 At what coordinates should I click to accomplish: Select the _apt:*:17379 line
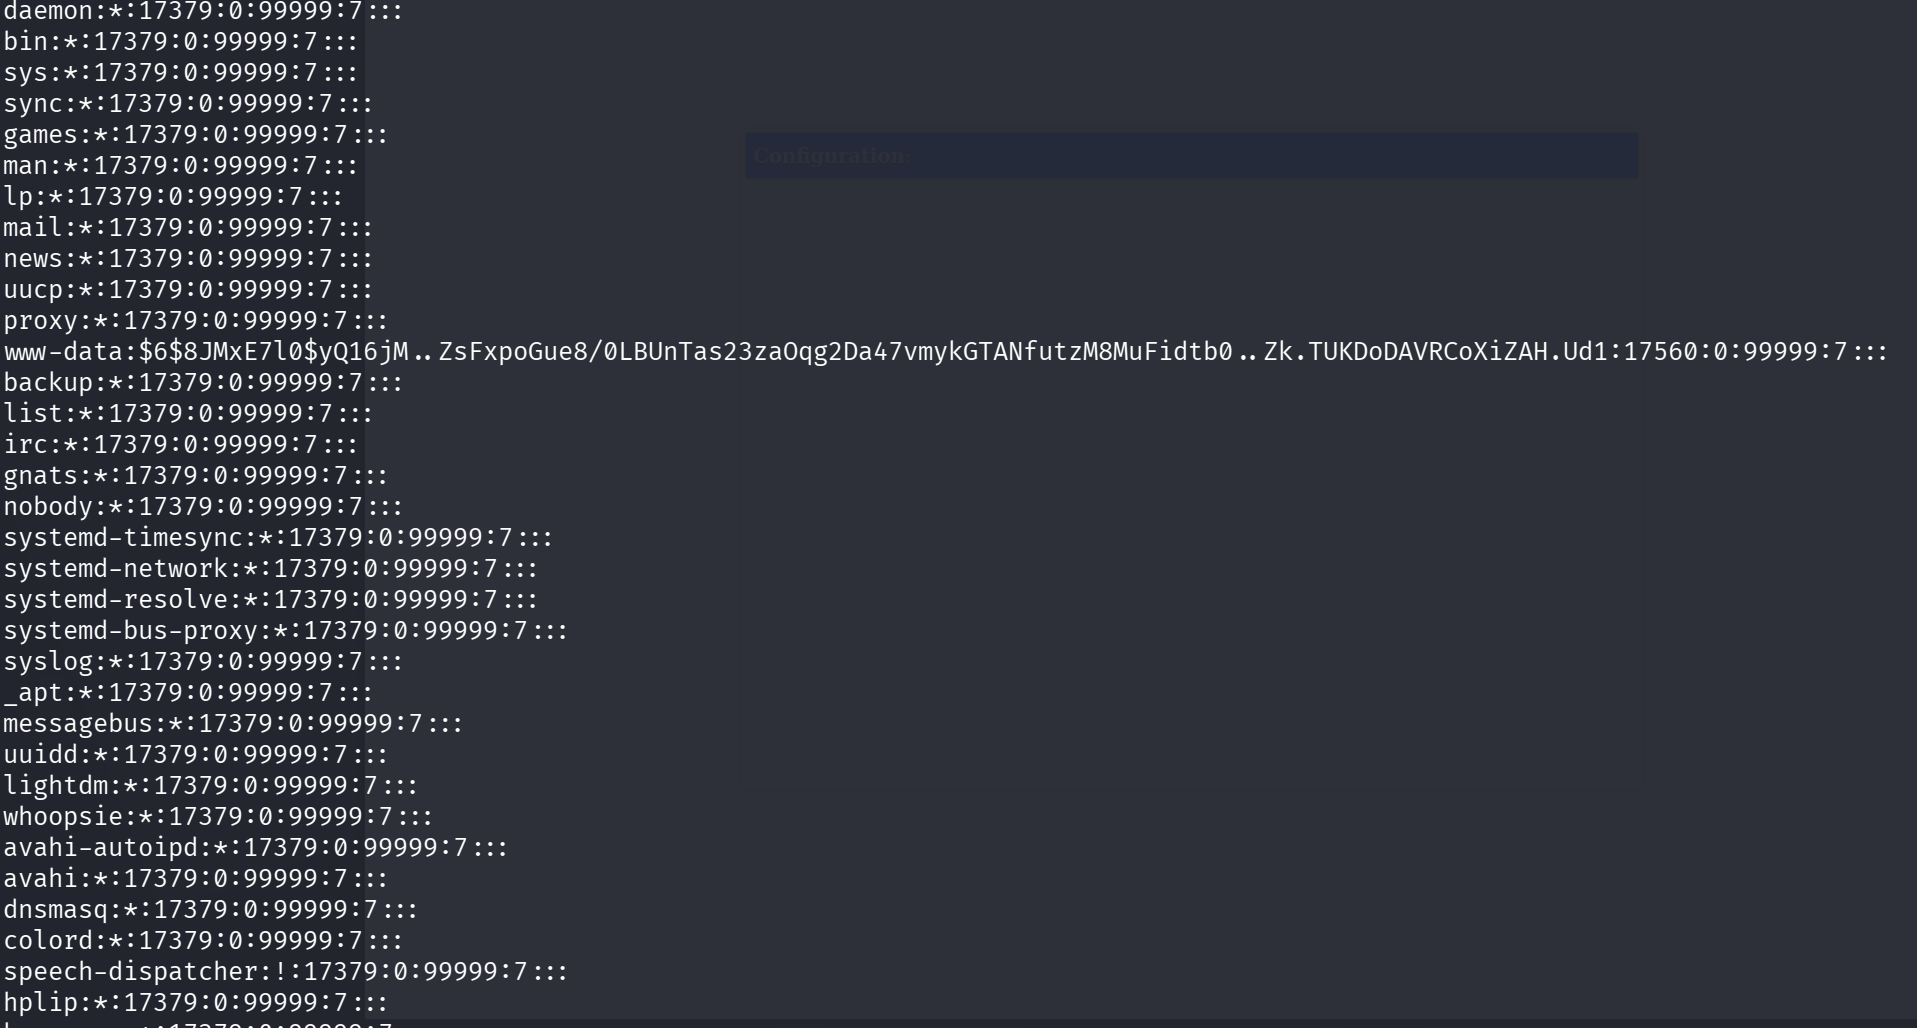point(188,693)
